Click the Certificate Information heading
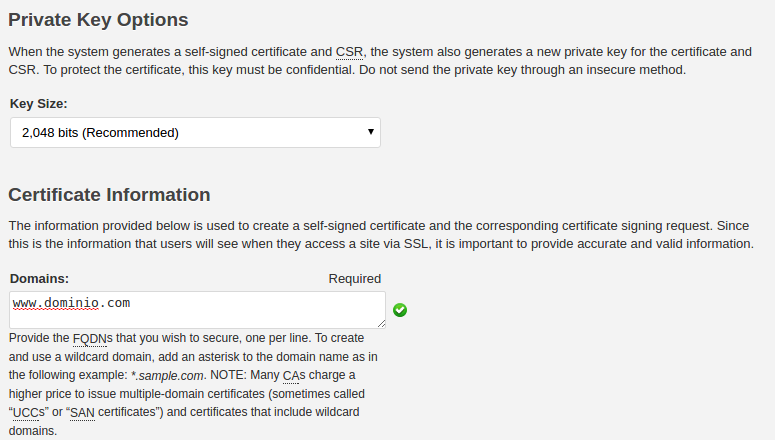The image size is (775, 440). [109, 195]
